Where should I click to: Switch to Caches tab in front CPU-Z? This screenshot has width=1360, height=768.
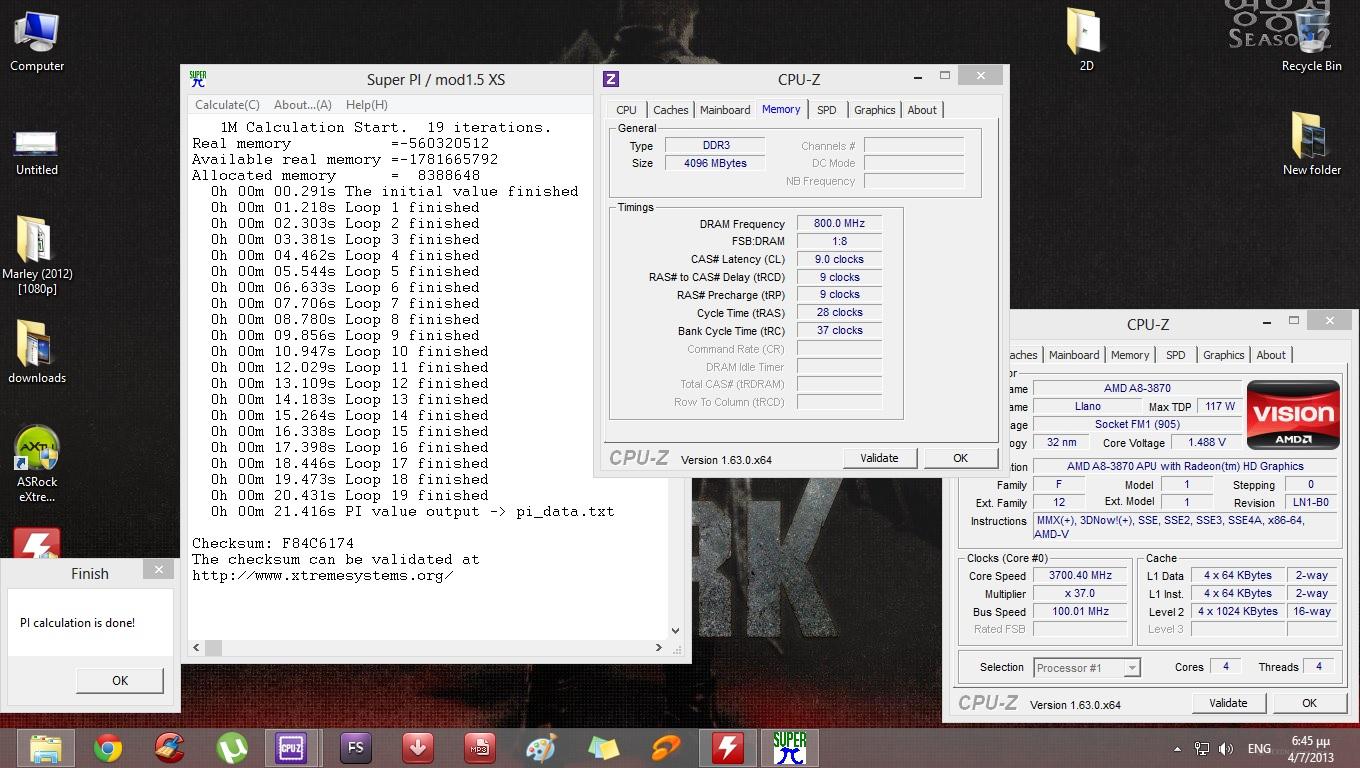point(670,110)
